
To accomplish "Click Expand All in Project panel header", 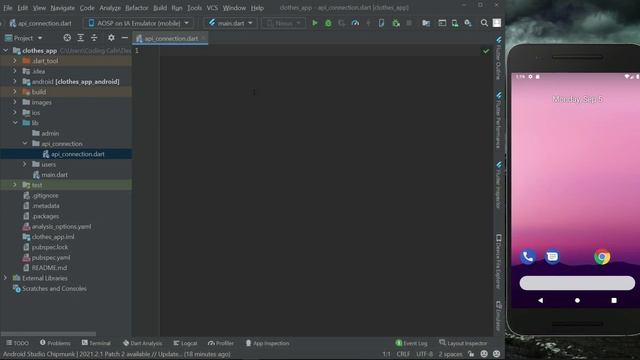I will pos(81,38).
